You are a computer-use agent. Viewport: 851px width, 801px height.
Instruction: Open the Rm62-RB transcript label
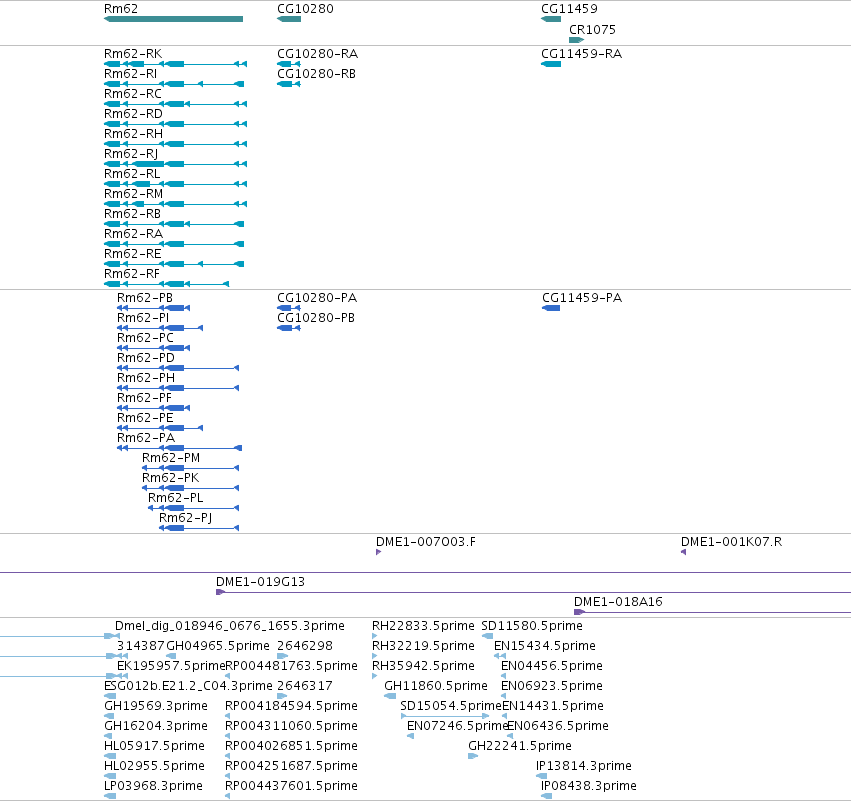point(132,214)
